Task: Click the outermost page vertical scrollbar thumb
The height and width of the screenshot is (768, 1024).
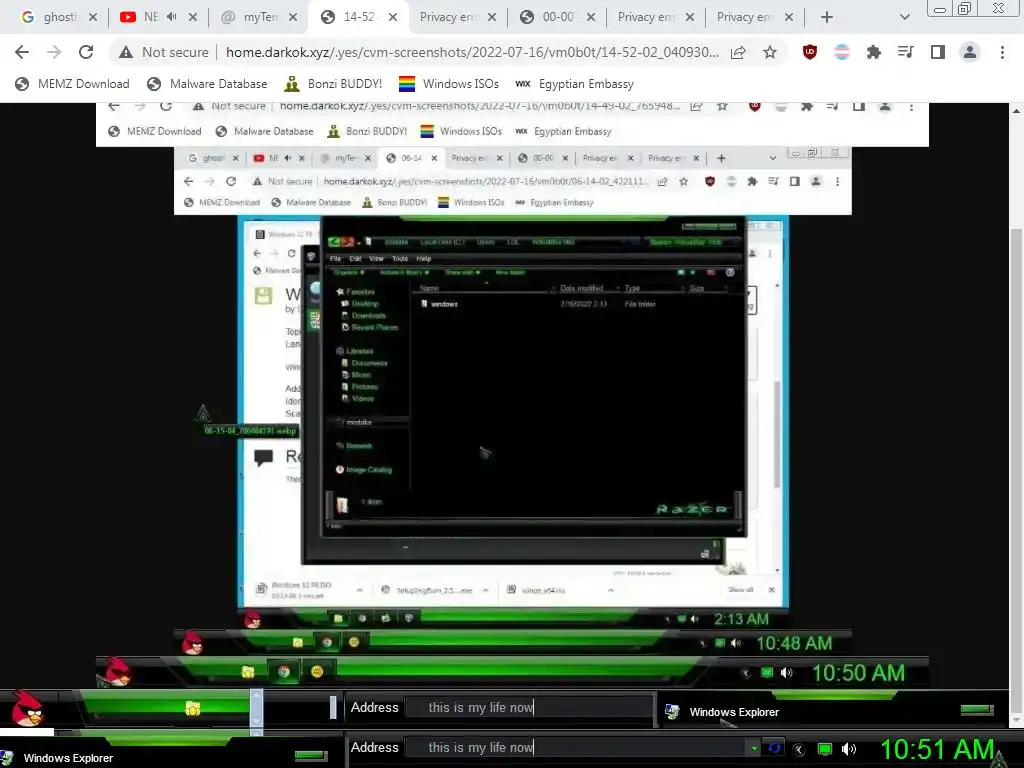Action: click(1016, 477)
